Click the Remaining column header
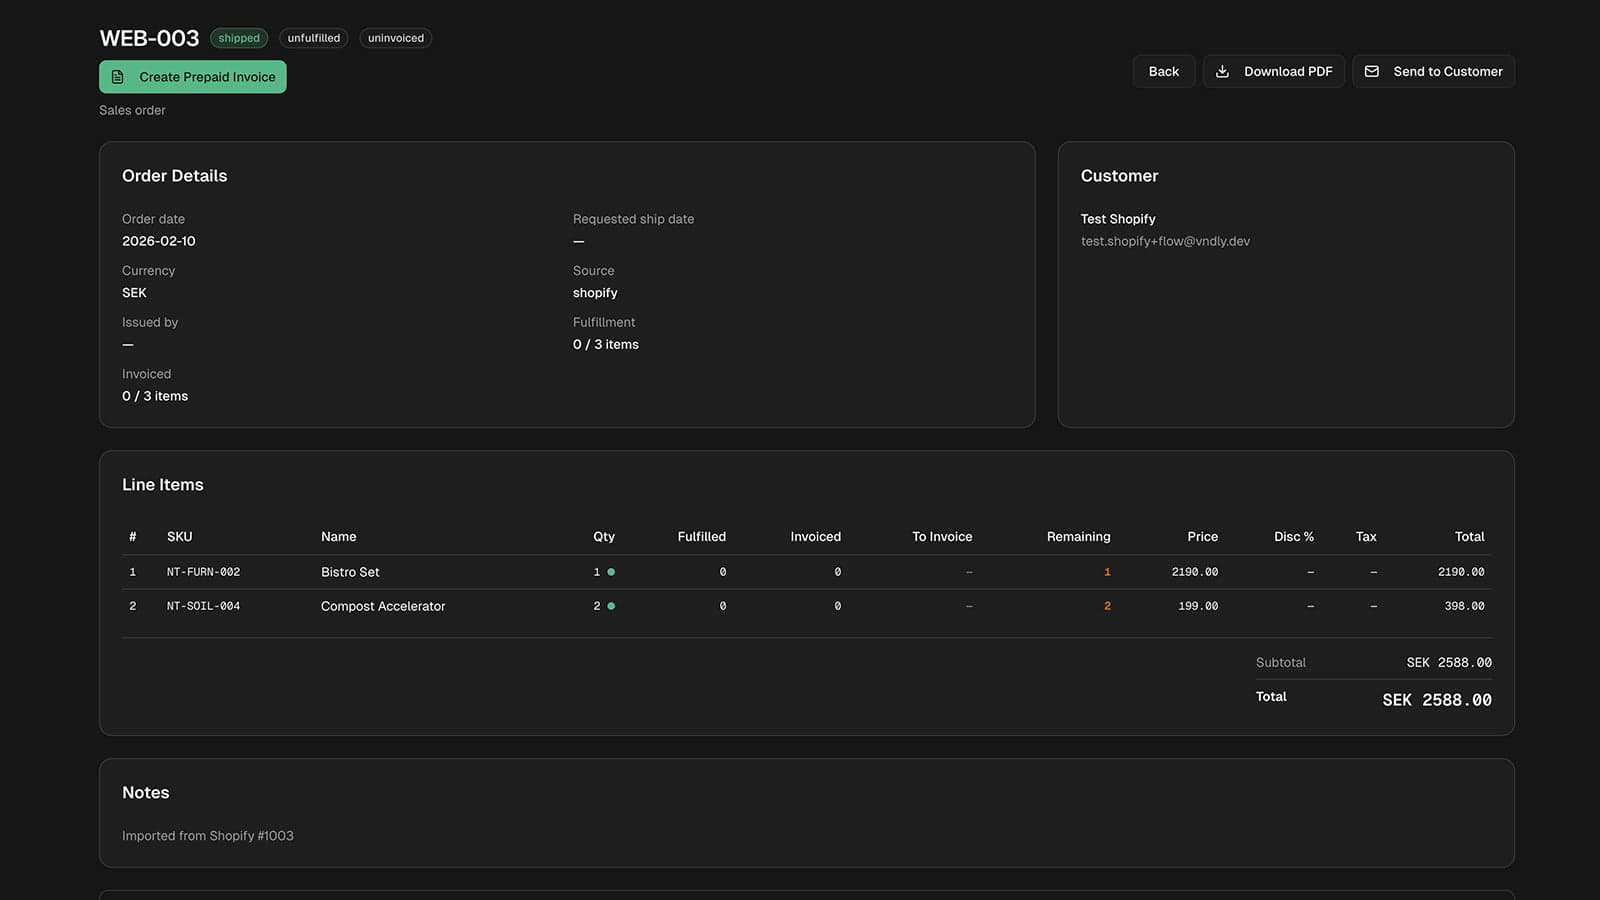This screenshot has height=900, width=1600. 1078,537
